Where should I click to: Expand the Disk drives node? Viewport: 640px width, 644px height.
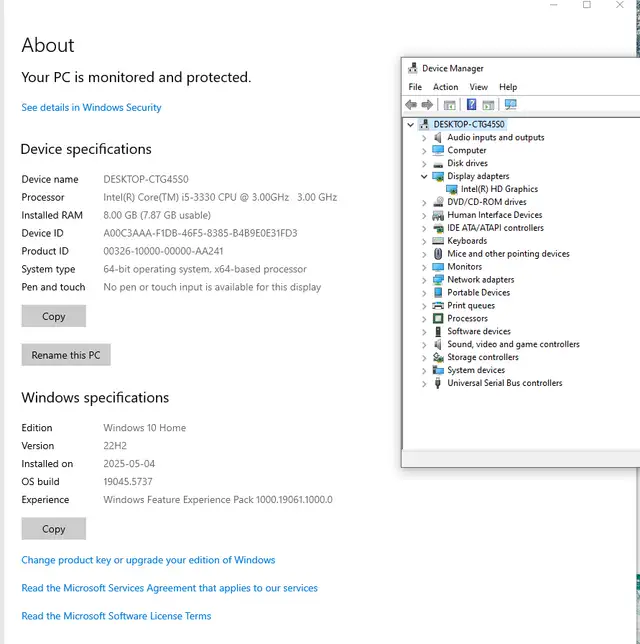tap(424, 164)
